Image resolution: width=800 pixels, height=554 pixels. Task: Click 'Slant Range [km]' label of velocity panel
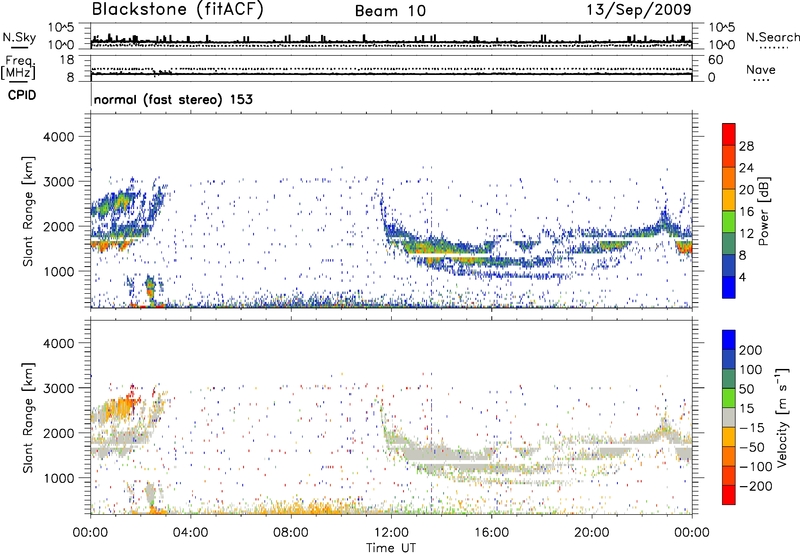[x=28, y=417]
